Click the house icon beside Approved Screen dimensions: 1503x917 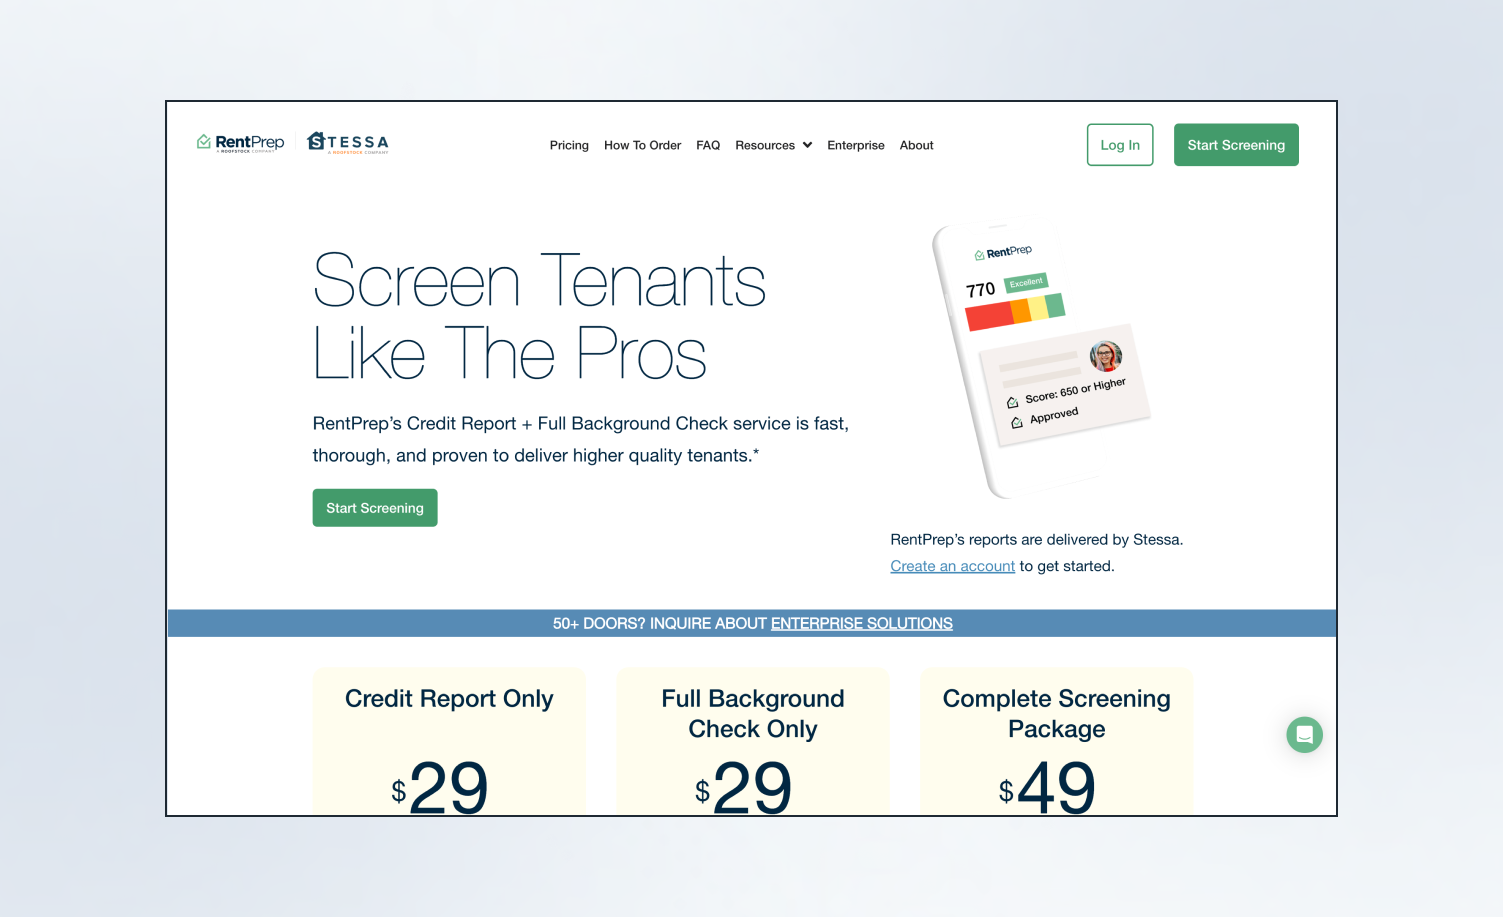coord(1017,423)
